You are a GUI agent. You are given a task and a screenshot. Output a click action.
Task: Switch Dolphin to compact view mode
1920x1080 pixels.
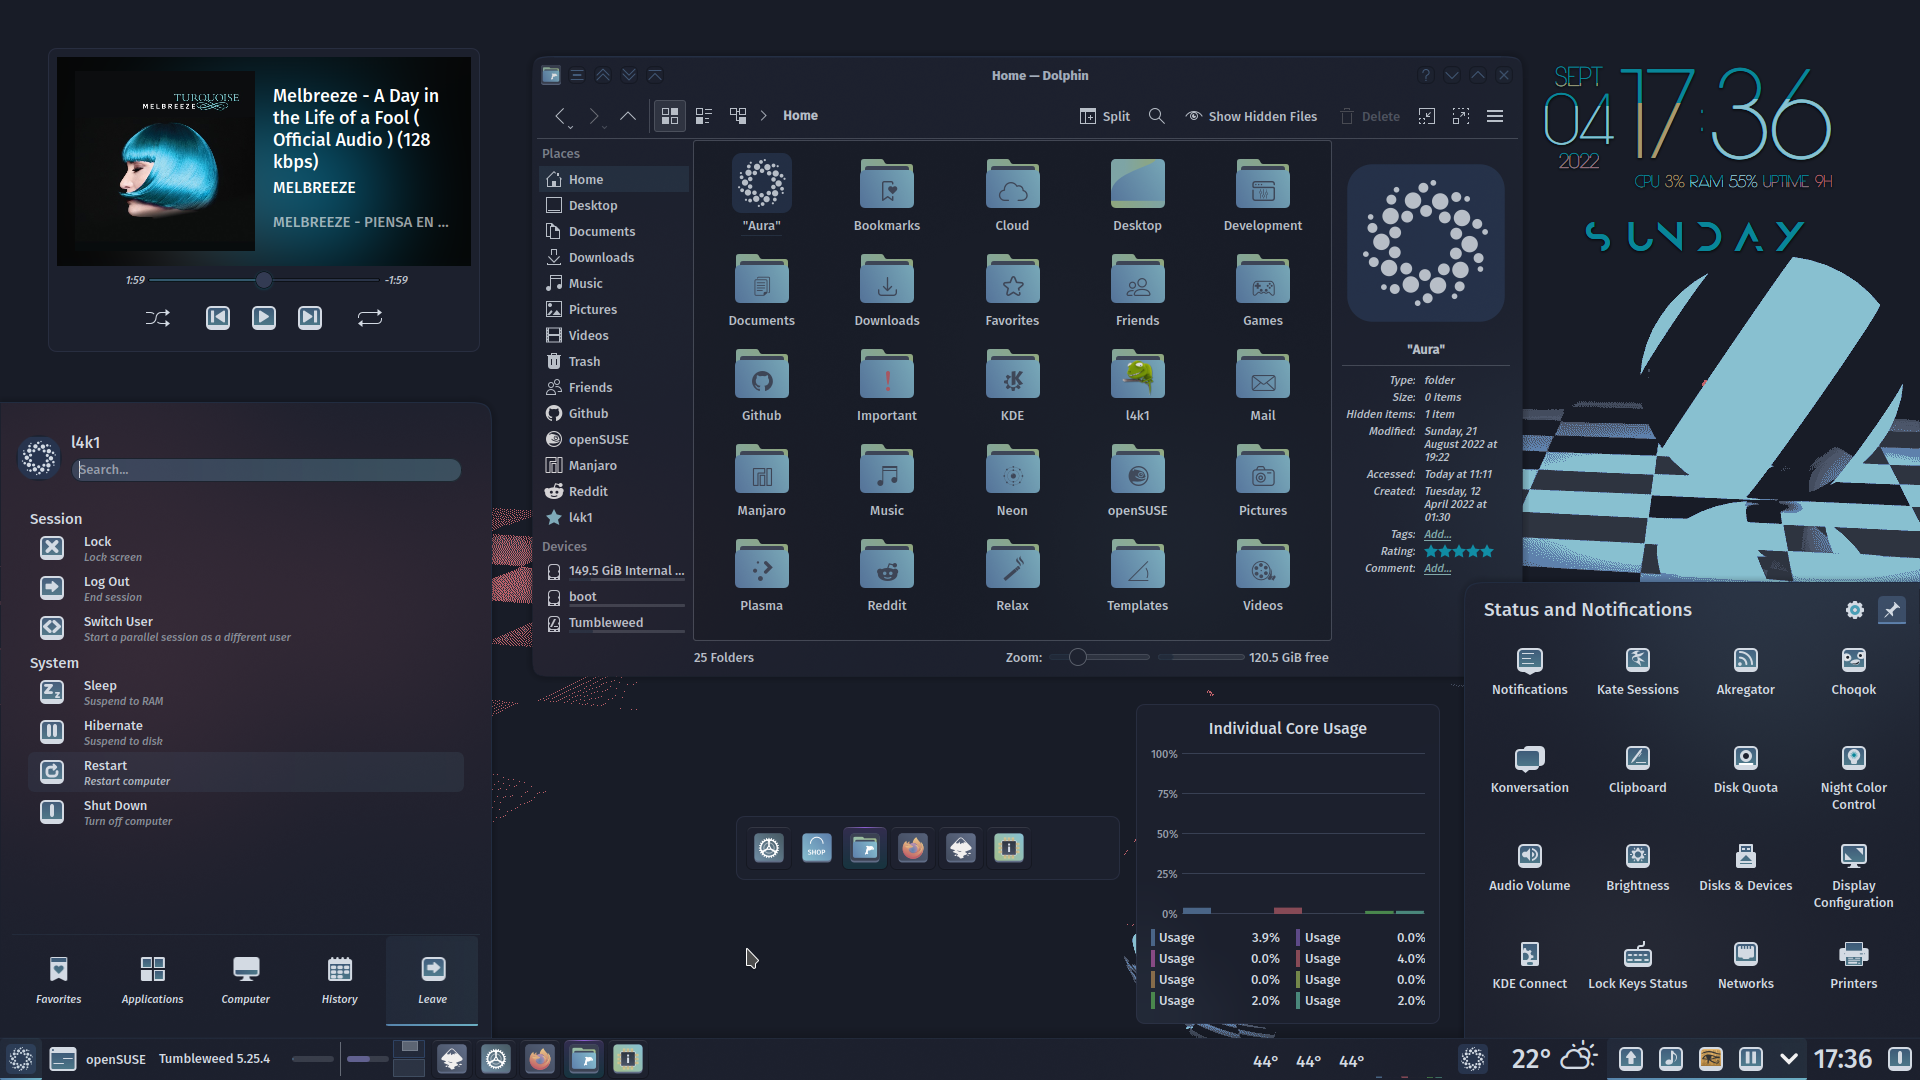pyautogui.click(x=704, y=116)
